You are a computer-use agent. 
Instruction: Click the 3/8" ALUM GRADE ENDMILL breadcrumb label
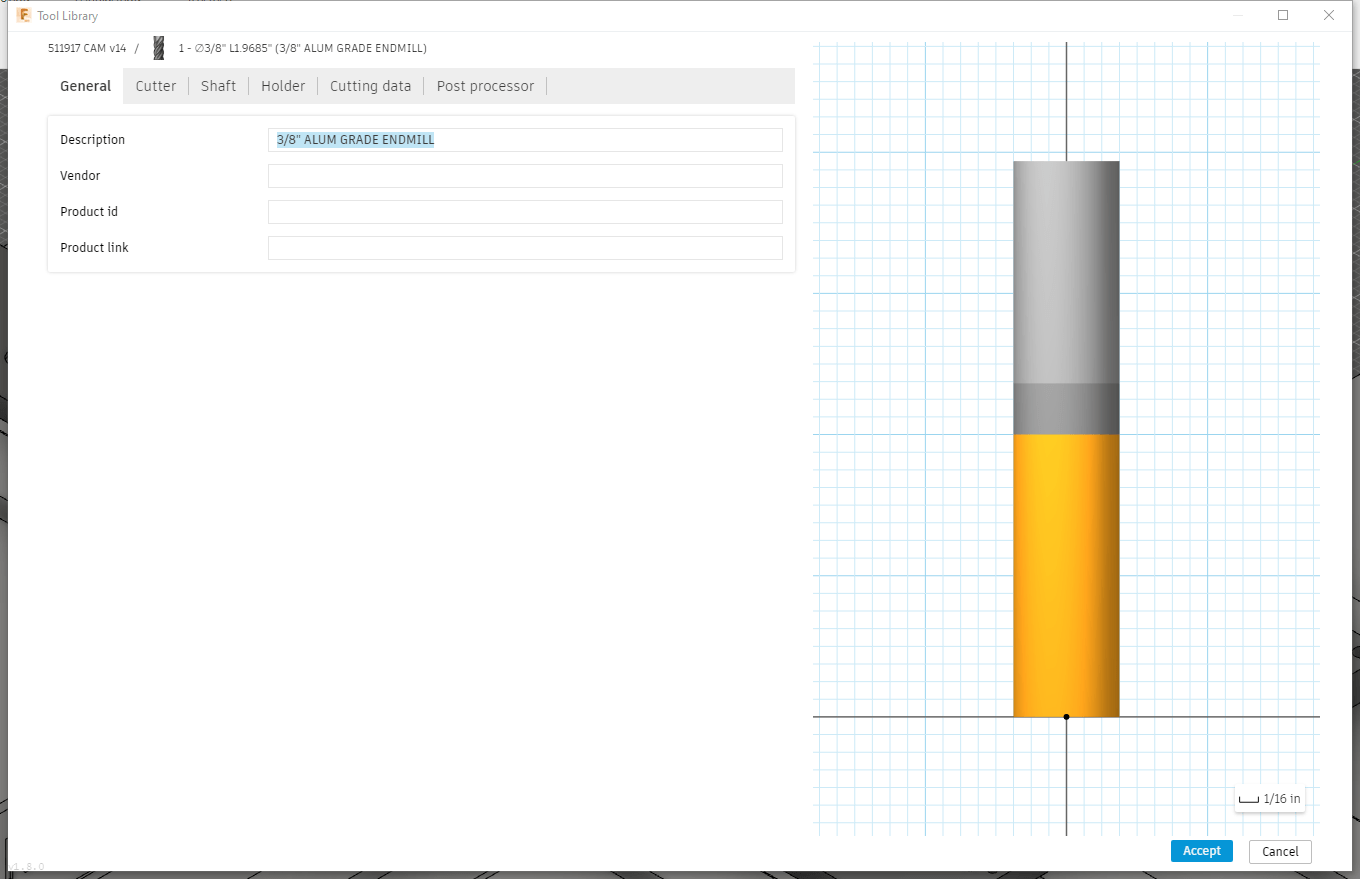300,47
